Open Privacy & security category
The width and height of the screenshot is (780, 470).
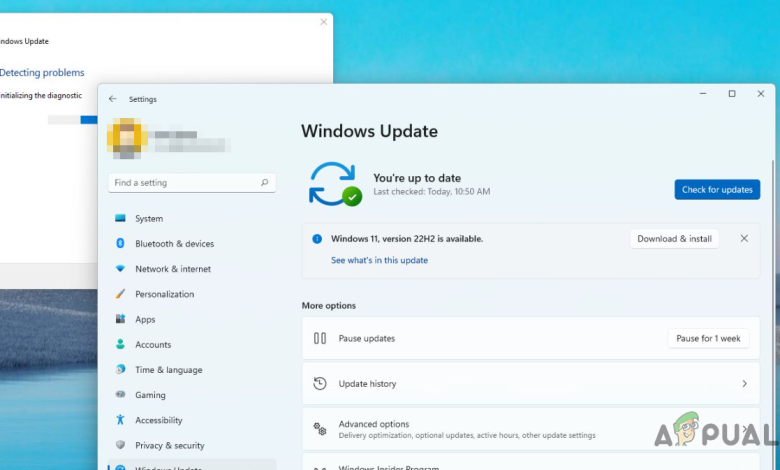click(192, 445)
